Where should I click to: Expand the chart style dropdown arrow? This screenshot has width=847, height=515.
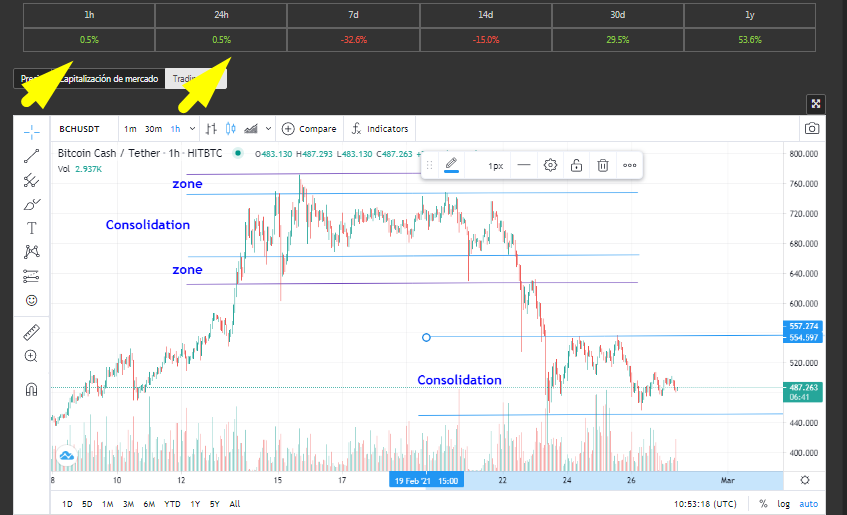(268, 129)
